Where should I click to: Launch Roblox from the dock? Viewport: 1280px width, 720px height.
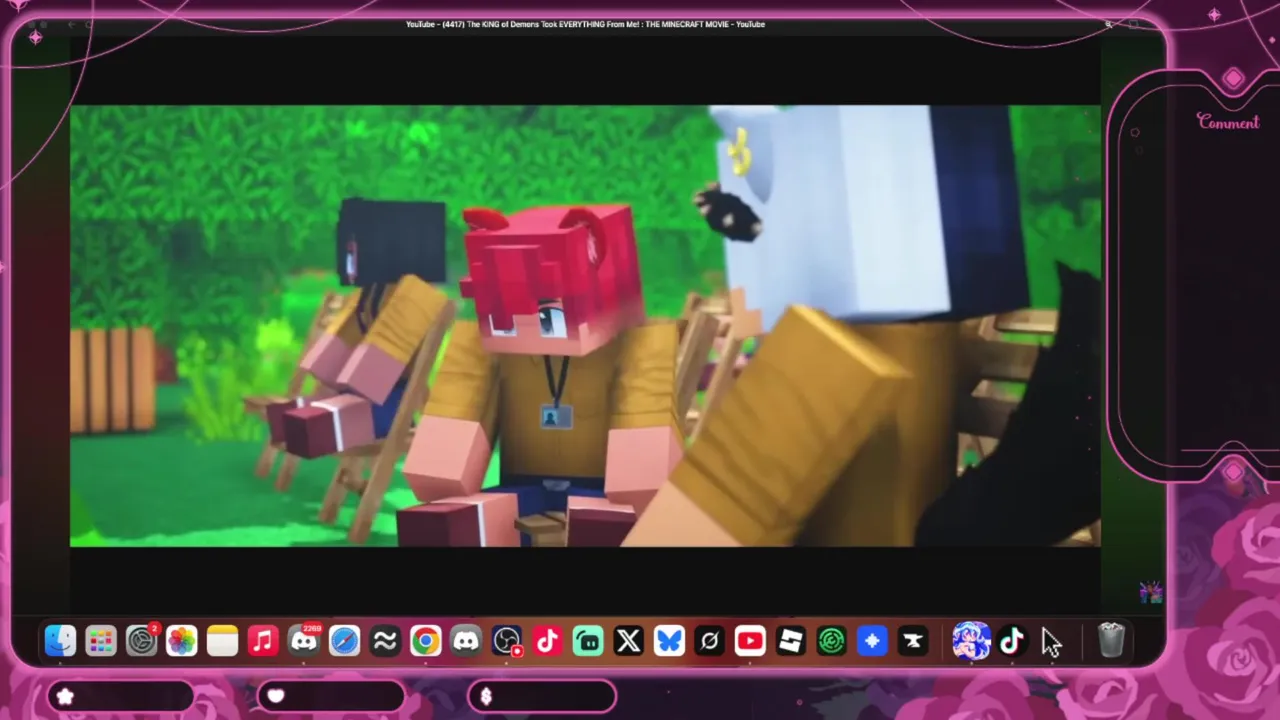(x=791, y=641)
